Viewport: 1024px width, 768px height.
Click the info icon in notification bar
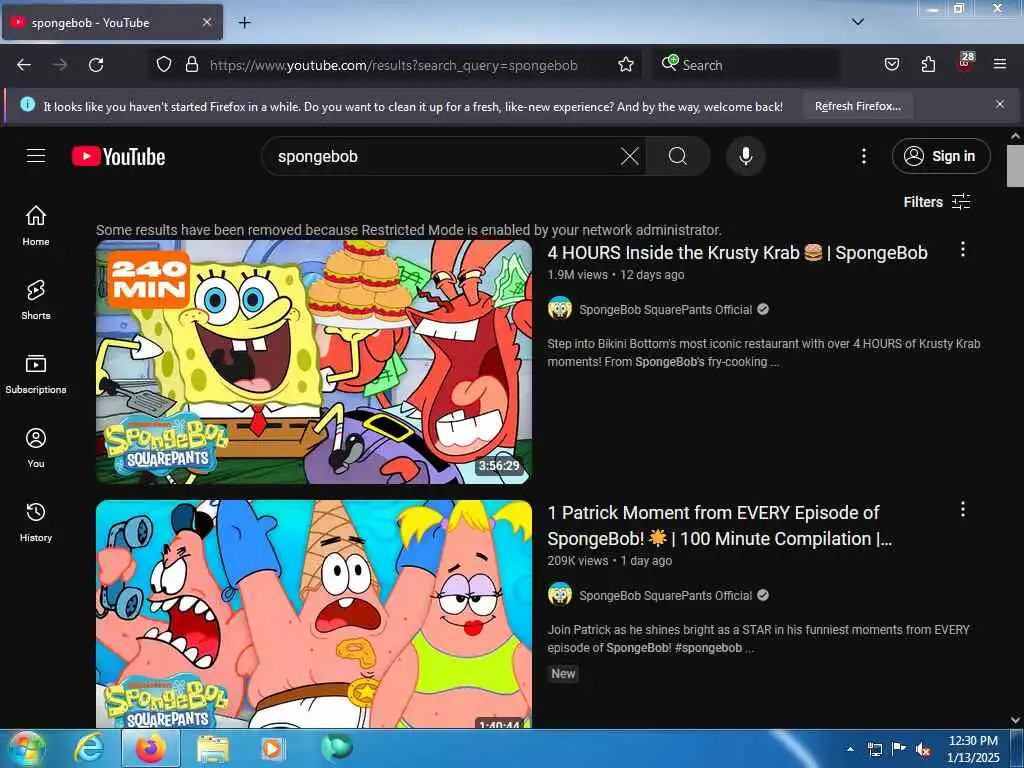point(27,104)
